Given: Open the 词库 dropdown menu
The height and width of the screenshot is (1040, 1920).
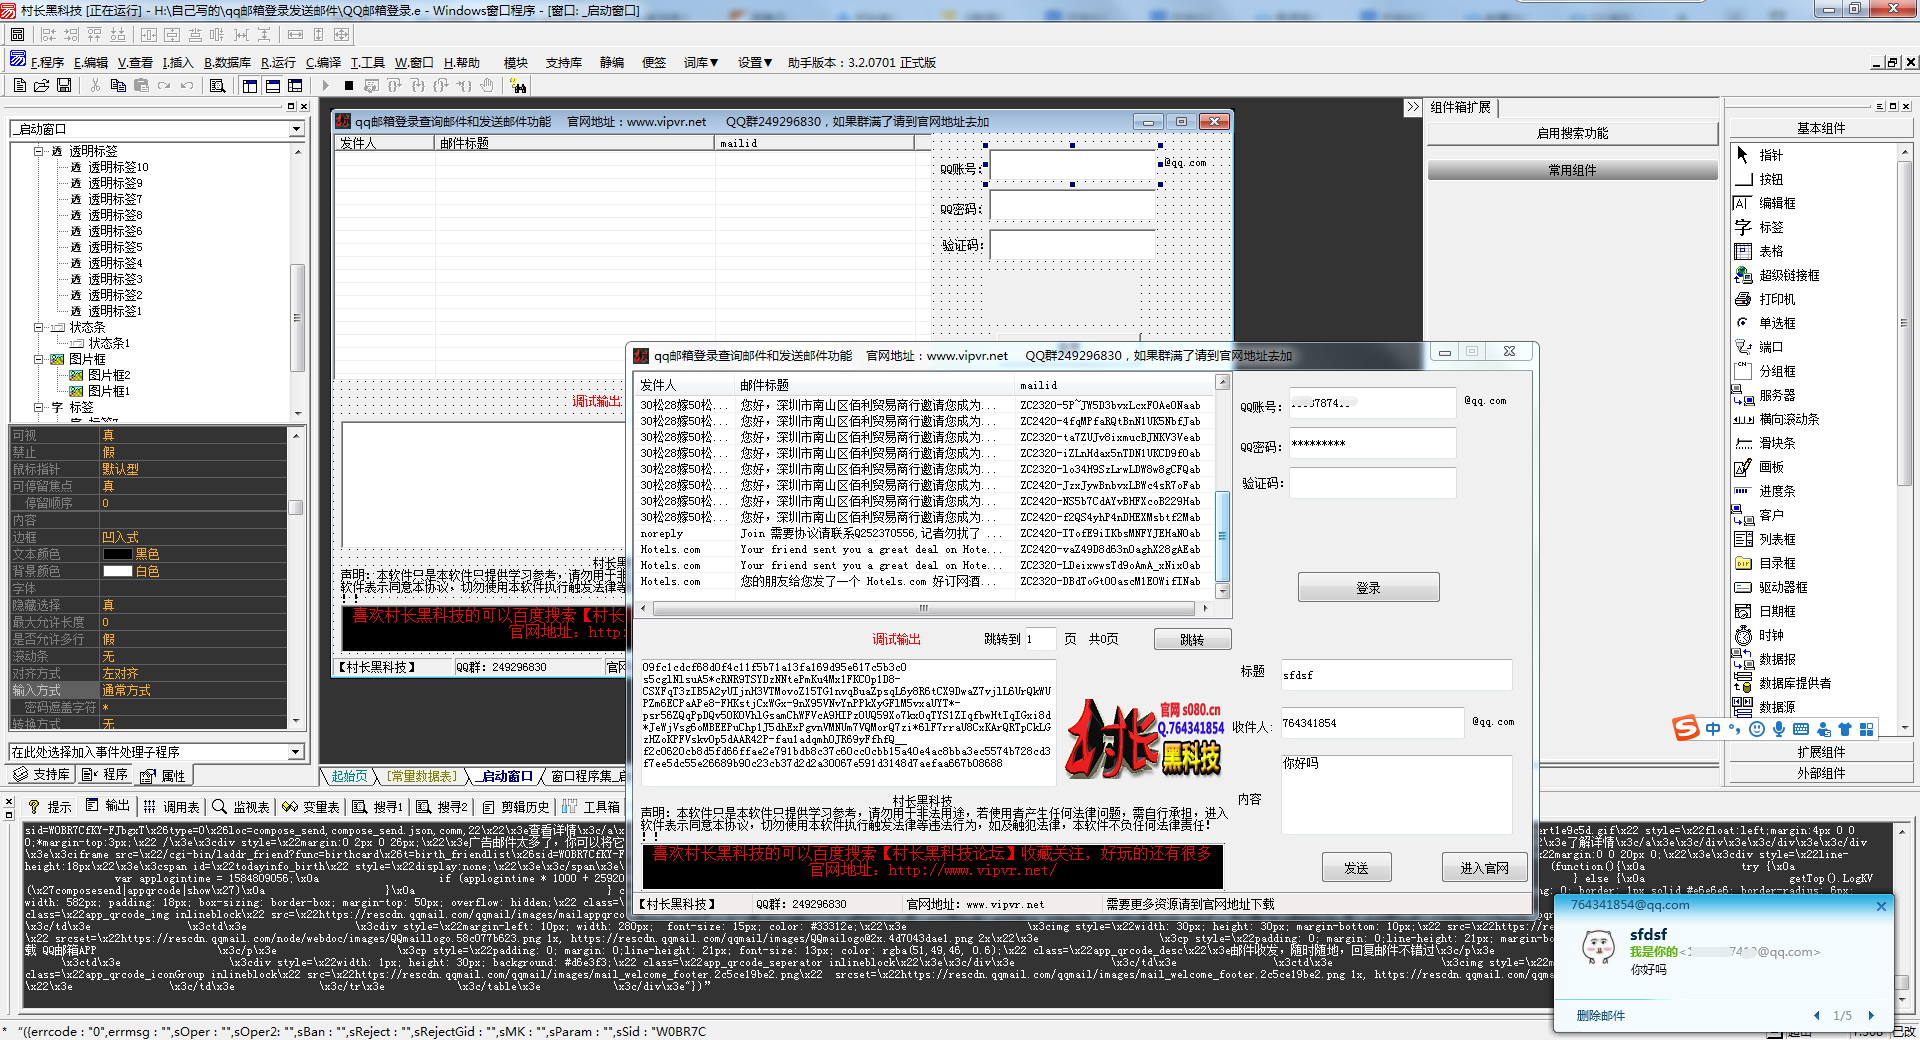Looking at the screenshot, I should coord(701,62).
